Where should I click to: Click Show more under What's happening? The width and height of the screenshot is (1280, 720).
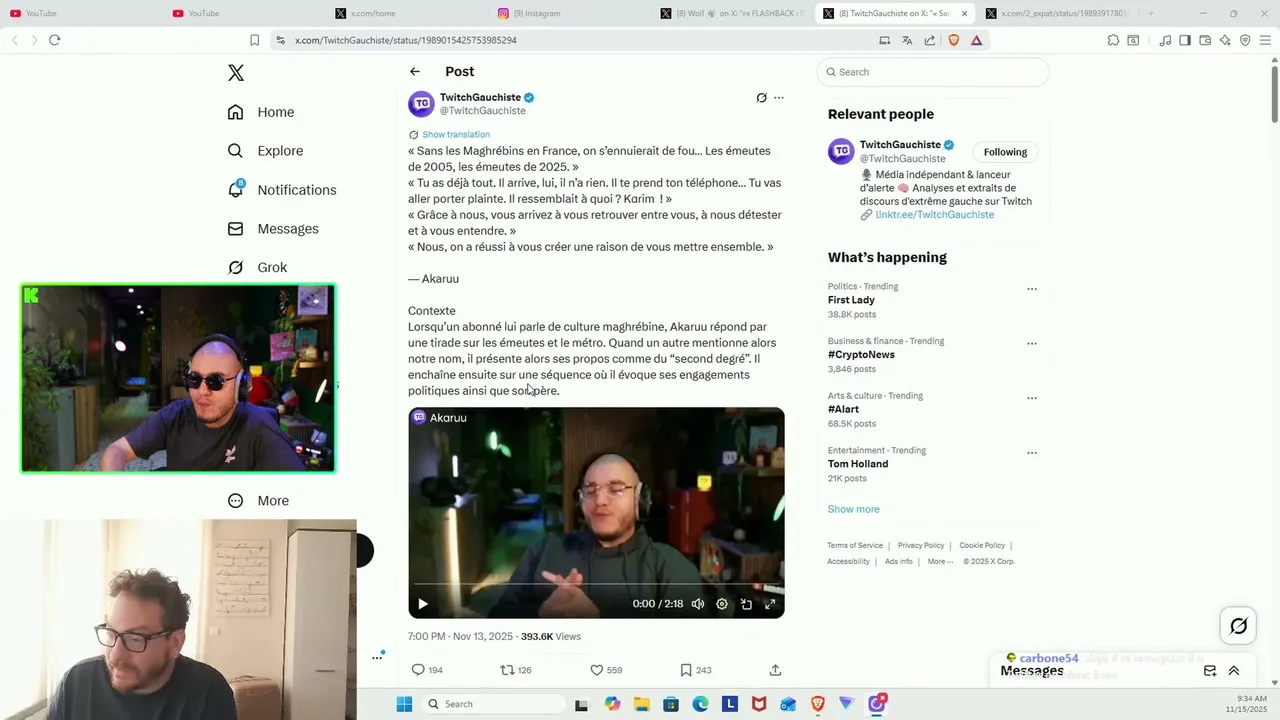pyautogui.click(x=853, y=509)
